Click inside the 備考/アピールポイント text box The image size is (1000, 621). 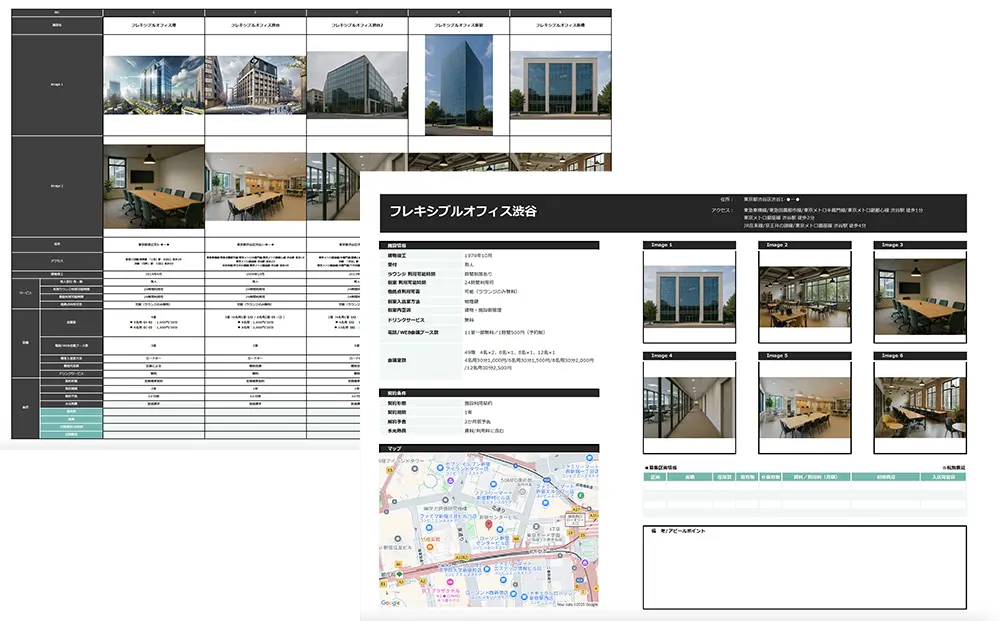(x=804, y=570)
